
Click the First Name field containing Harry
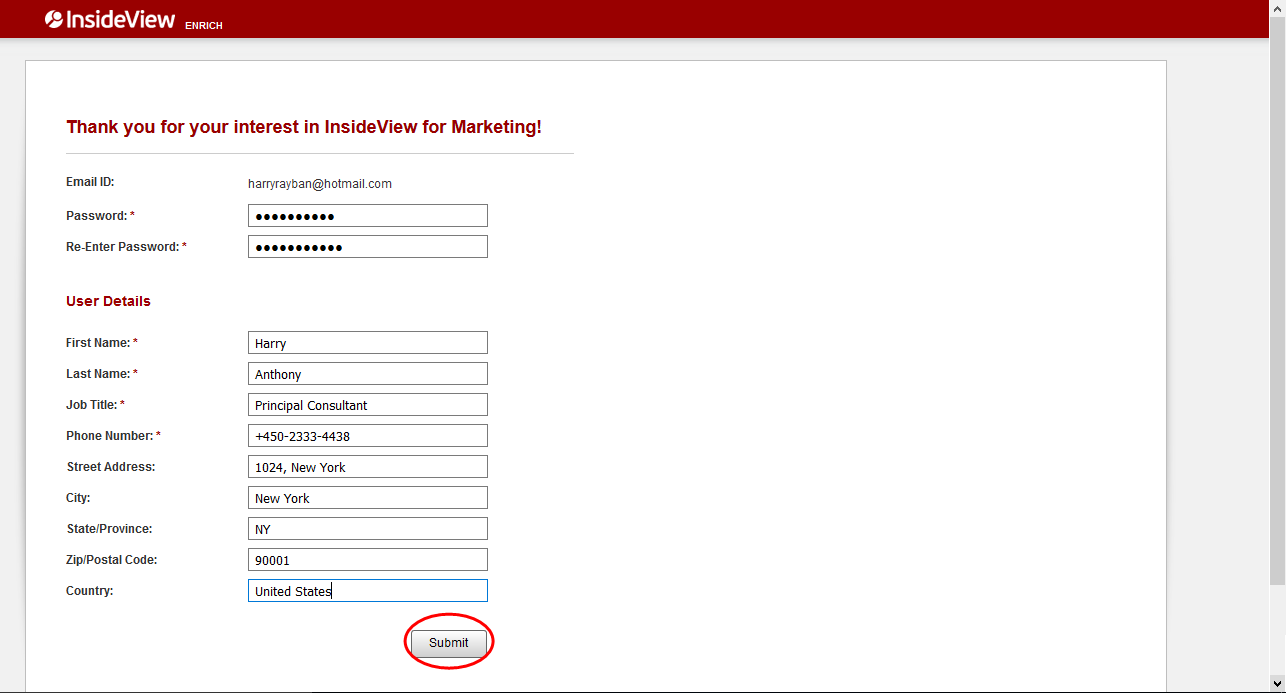[x=368, y=343]
